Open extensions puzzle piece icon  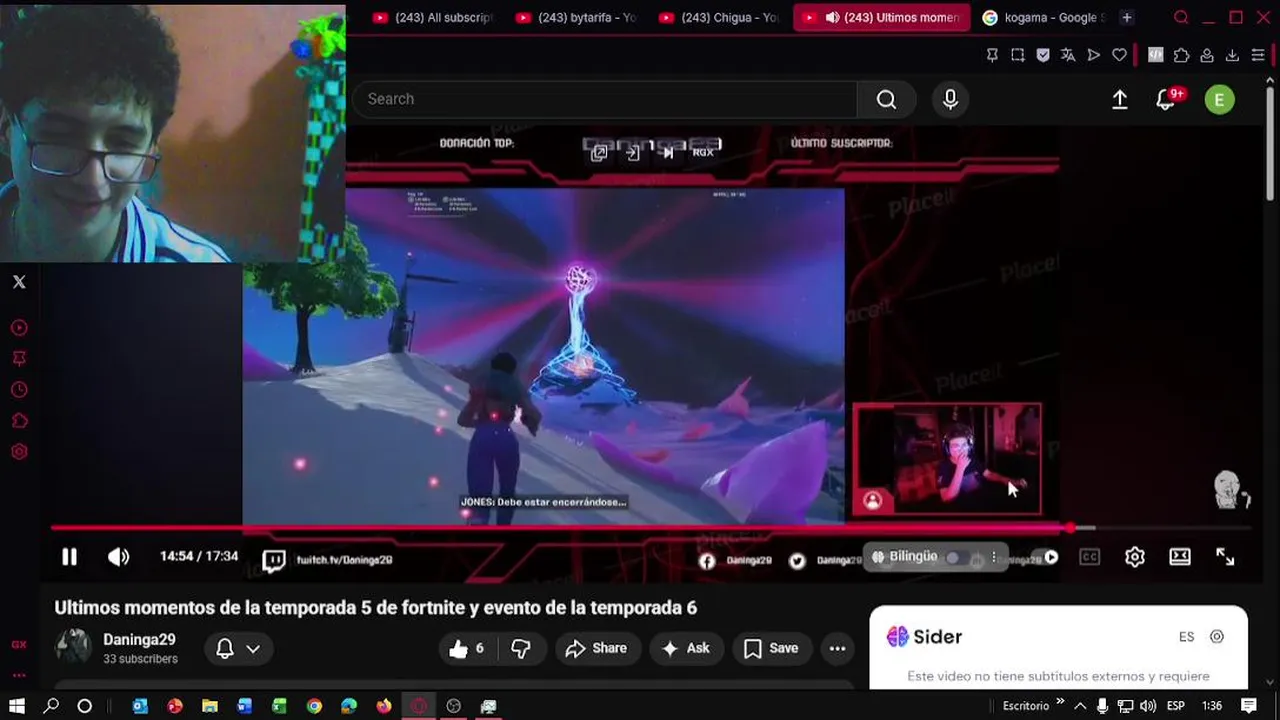pos(1181,55)
